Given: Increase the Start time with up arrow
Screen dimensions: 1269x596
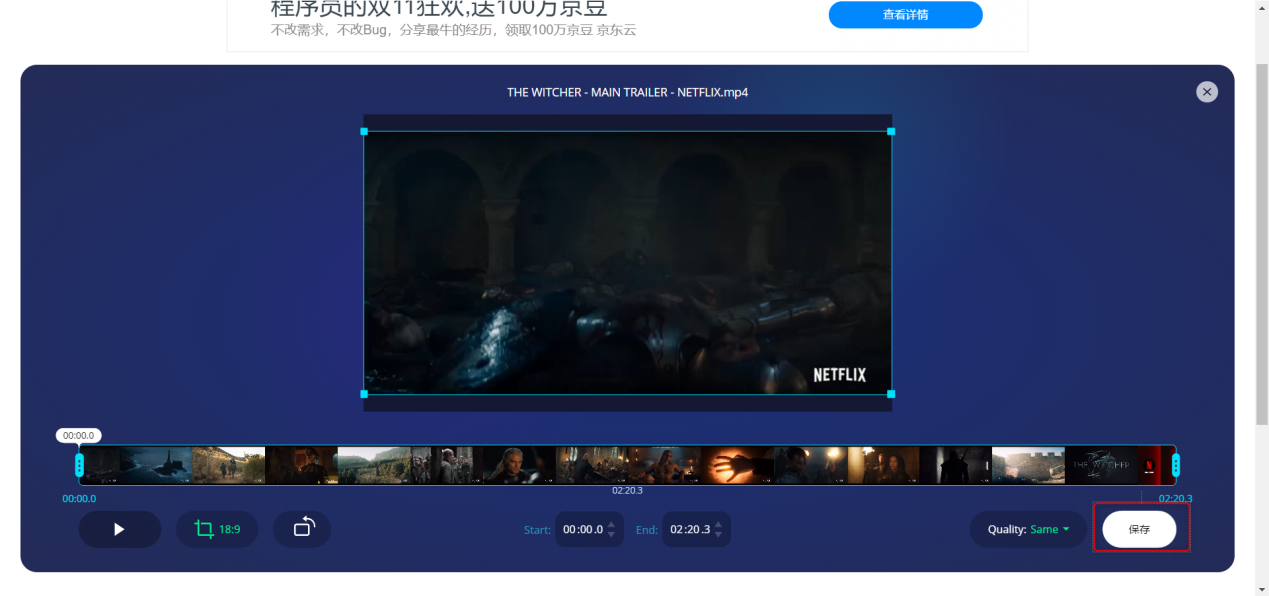Looking at the screenshot, I should click(611, 523).
